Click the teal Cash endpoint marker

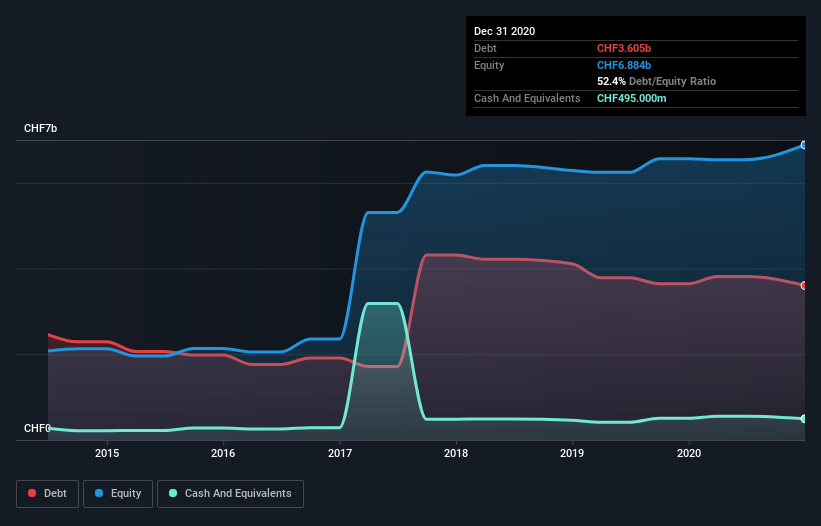pos(804,419)
